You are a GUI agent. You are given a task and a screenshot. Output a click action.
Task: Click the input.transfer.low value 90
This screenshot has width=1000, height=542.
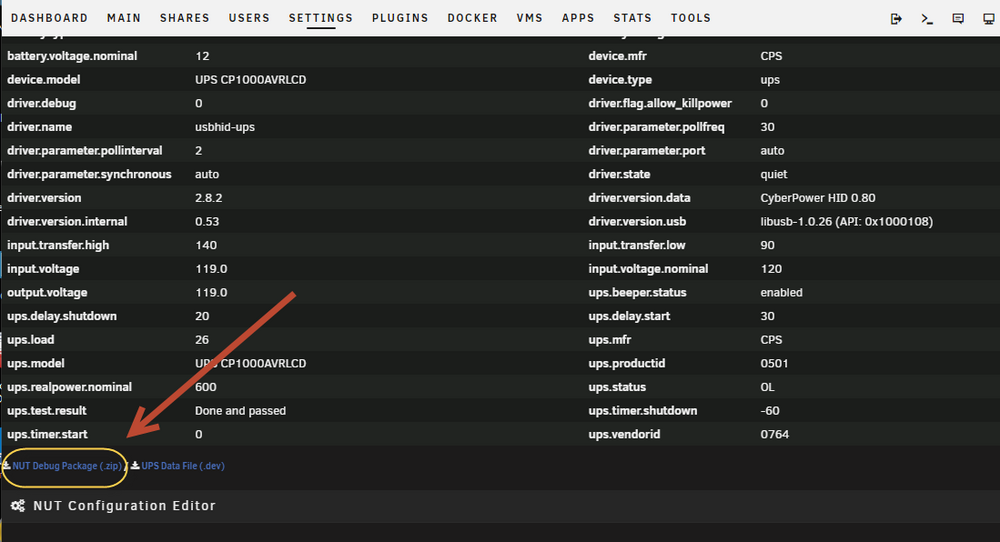(x=767, y=245)
